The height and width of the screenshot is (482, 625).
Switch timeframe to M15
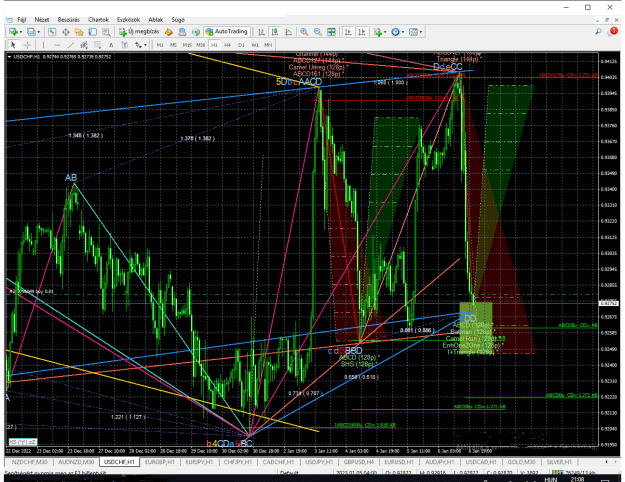(x=187, y=45)
